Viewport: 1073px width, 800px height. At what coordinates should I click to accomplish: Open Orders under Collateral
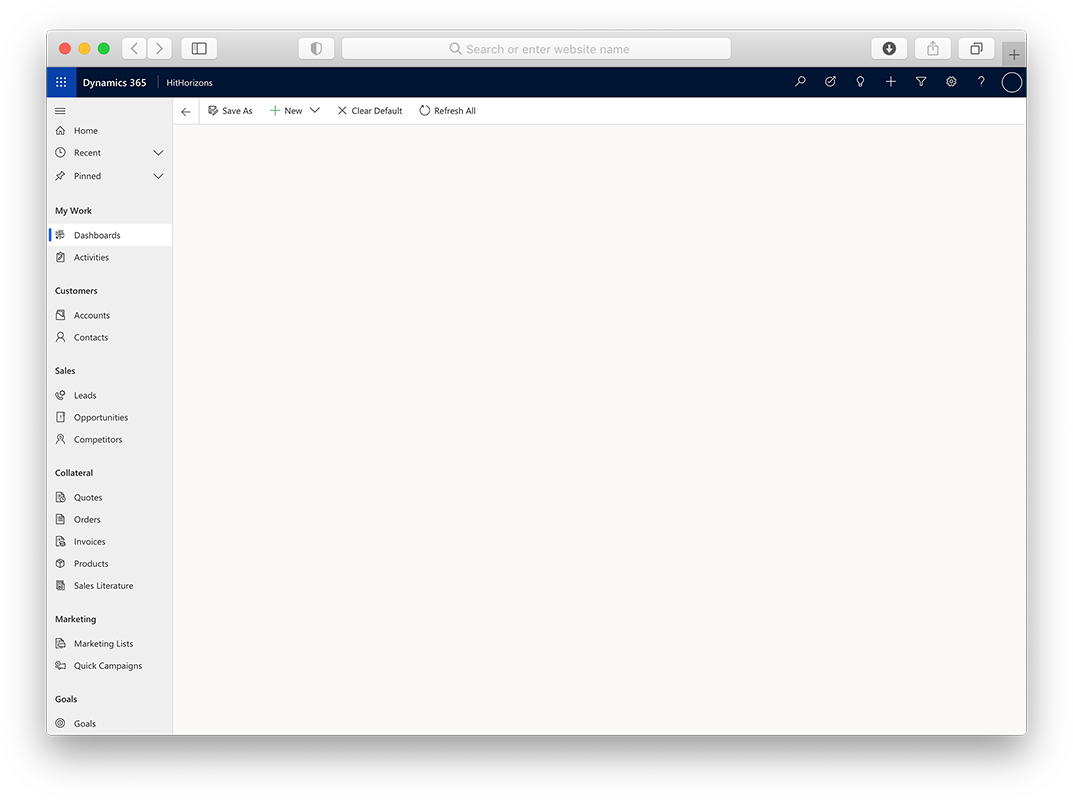[109, 519]
